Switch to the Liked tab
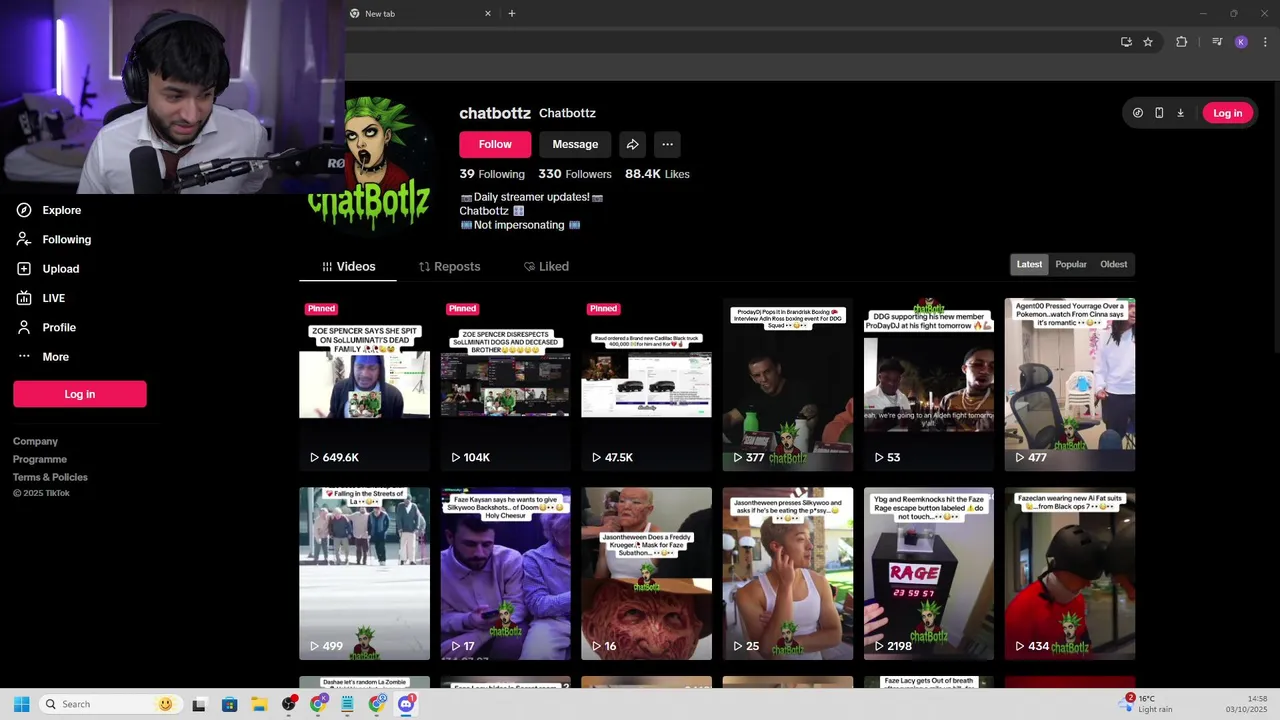1280x720 pixels. coord(546,266)
